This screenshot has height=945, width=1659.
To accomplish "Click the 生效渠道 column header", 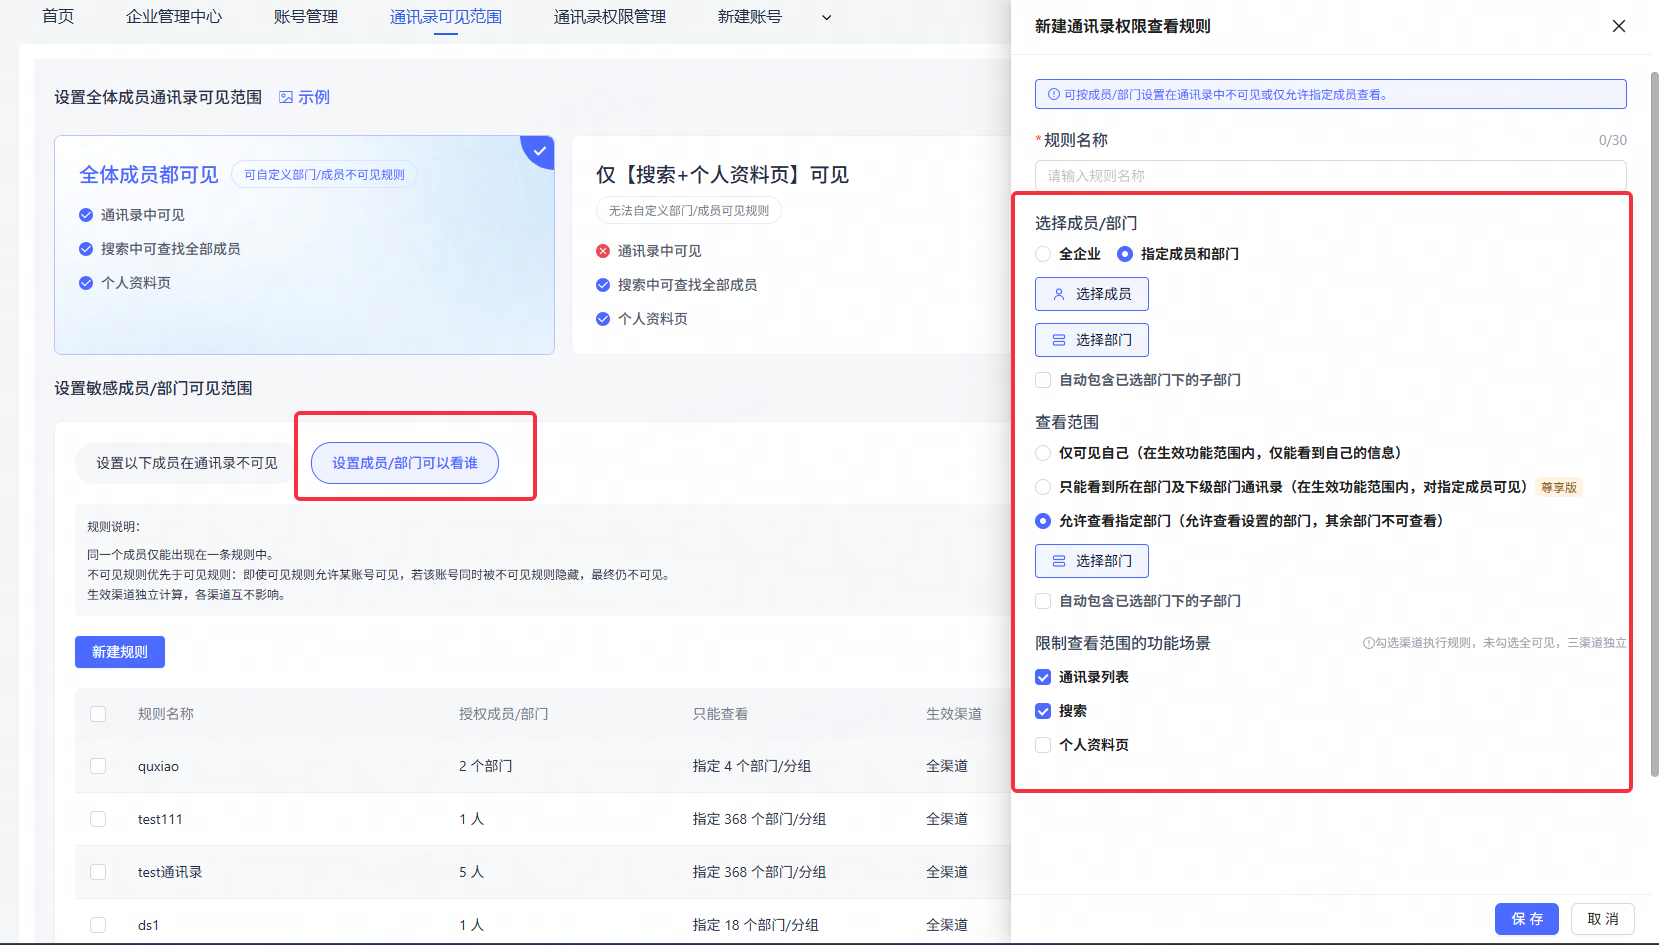I will 954,714.
